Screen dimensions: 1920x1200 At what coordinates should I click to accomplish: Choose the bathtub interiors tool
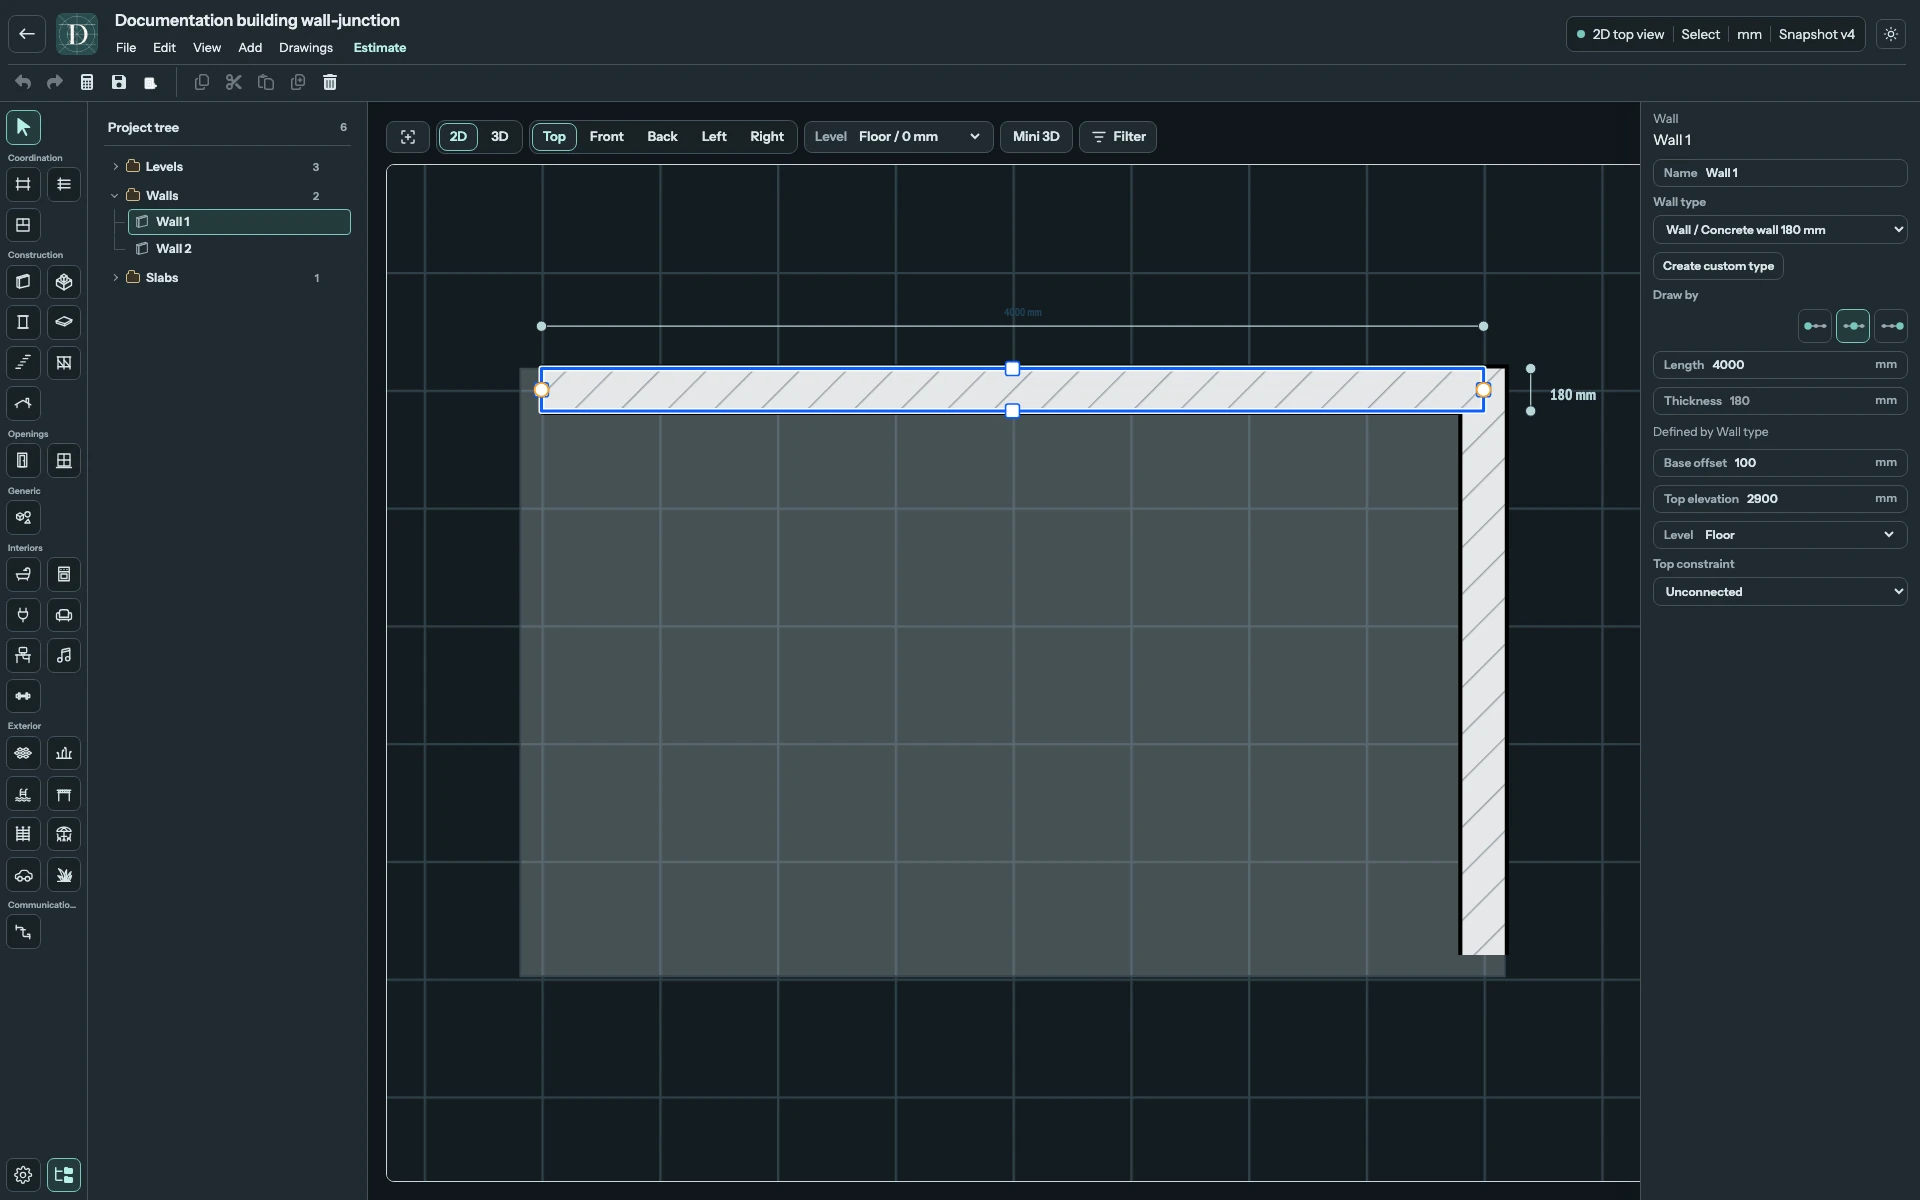point(23,575)
